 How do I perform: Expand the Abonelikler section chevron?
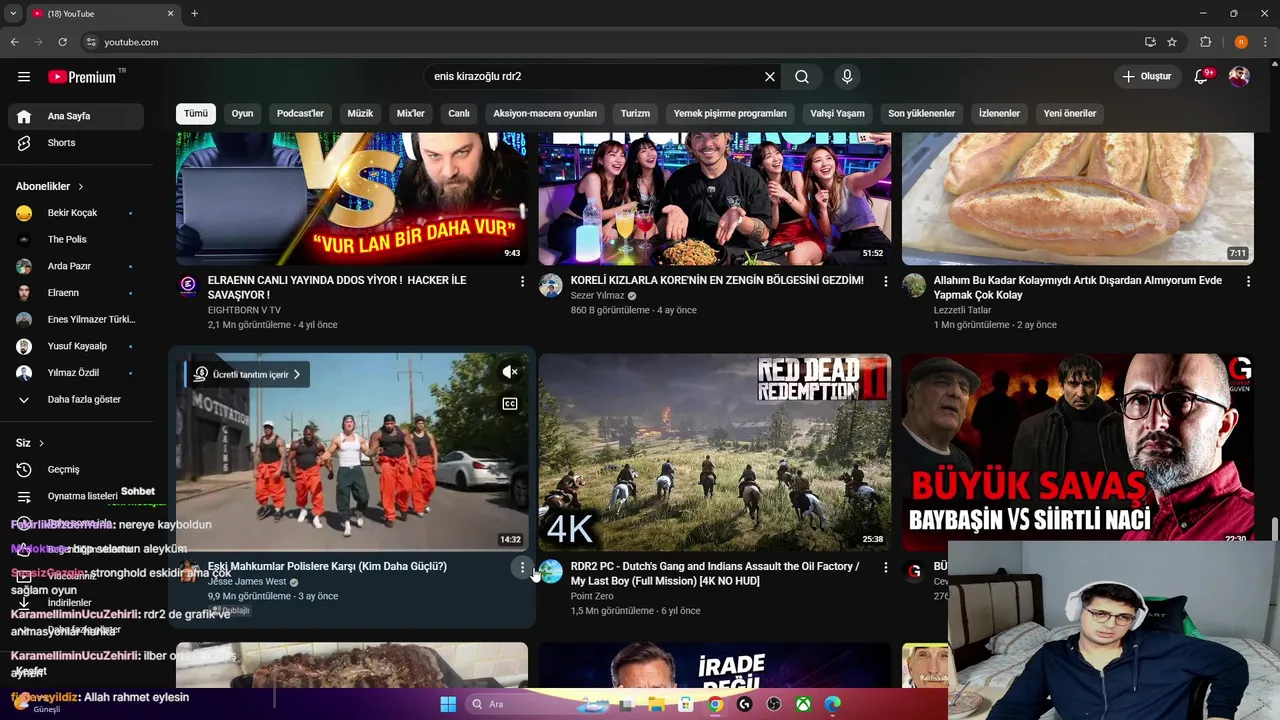pos(81,187)
